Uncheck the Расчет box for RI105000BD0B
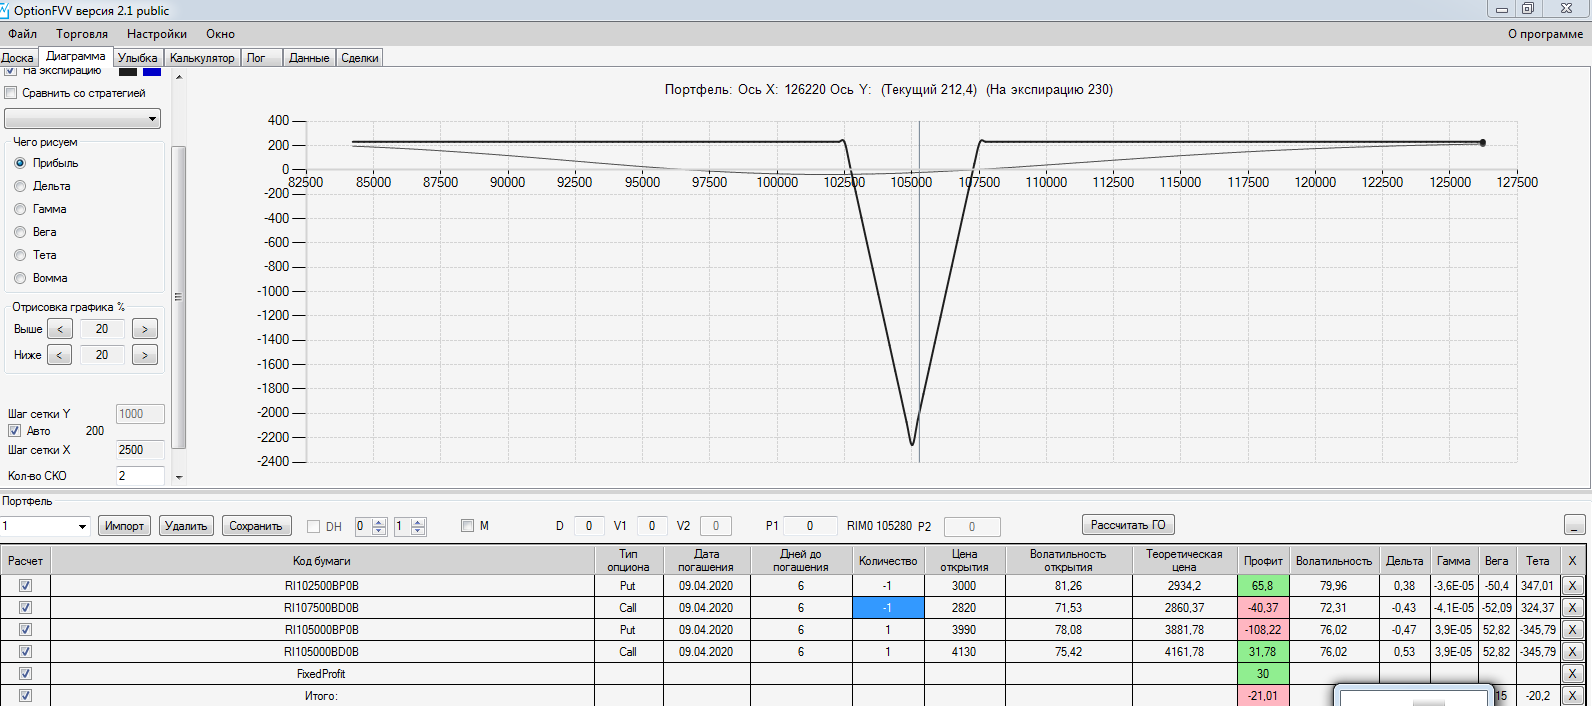This screenshot has height=706, width=1592. (25, 652)
